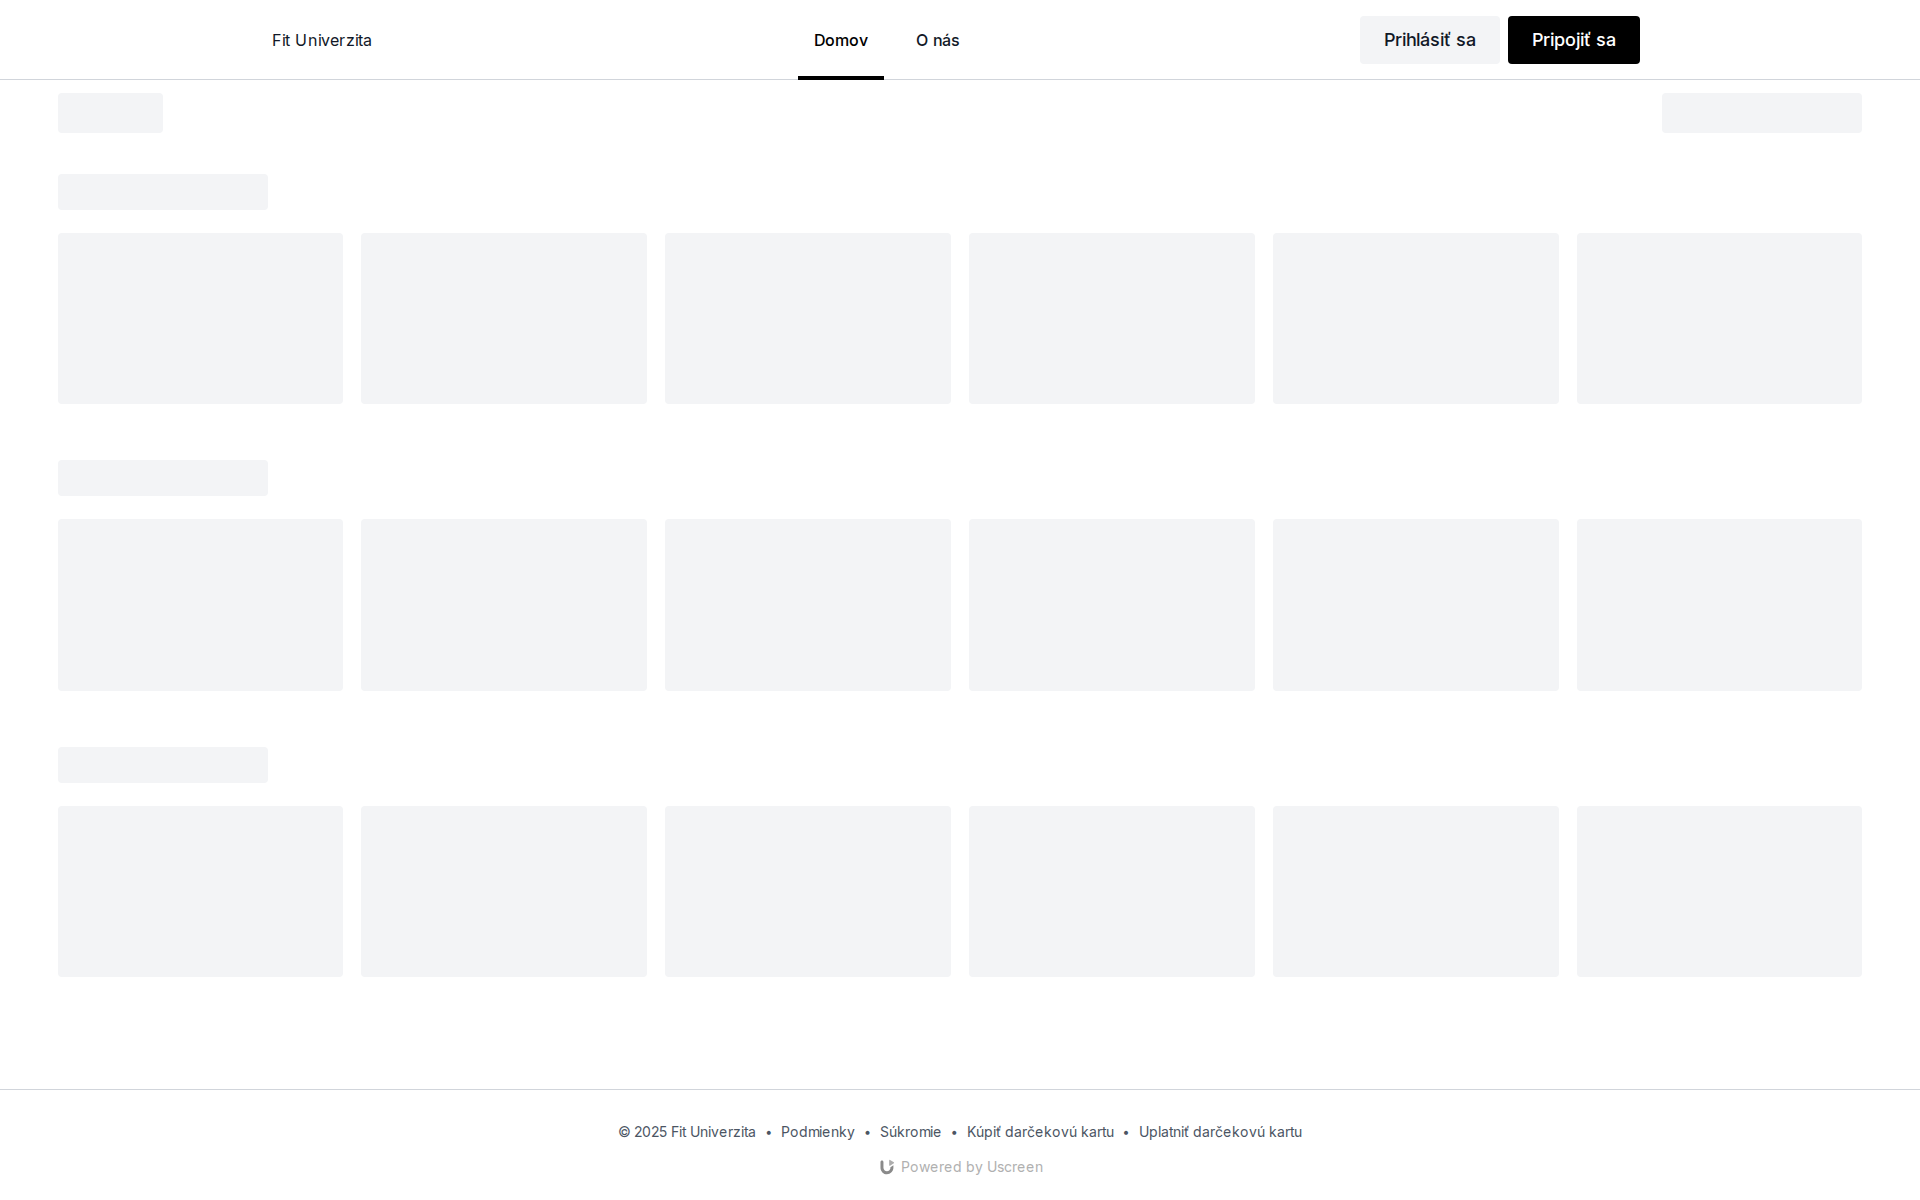Open Uplatniť darčekovú kartu link

tap(1221, 1131)
